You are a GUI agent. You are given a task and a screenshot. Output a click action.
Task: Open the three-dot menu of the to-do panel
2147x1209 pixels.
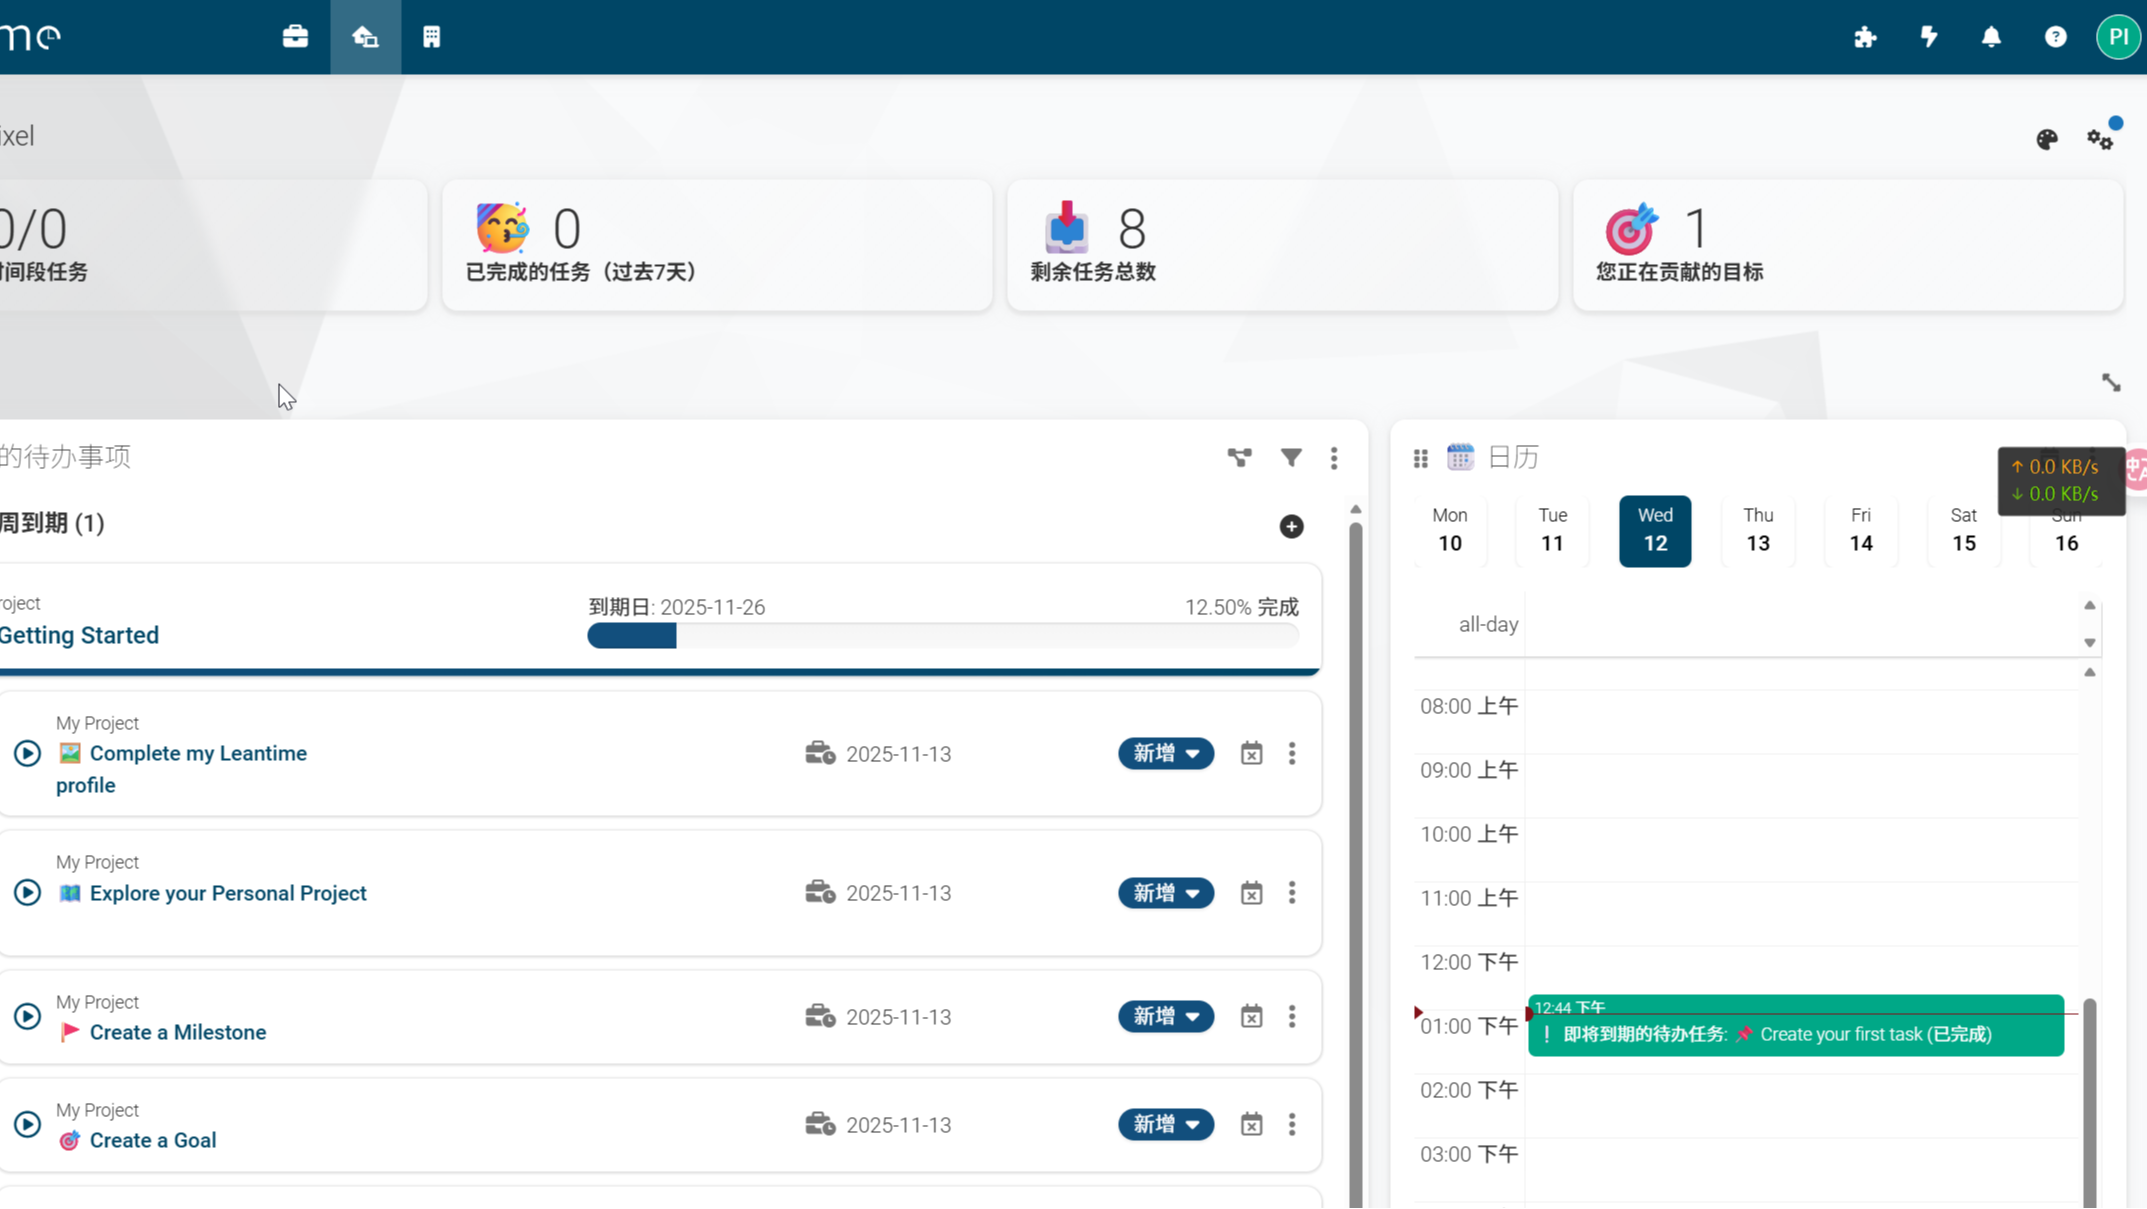pos(1334,457)
